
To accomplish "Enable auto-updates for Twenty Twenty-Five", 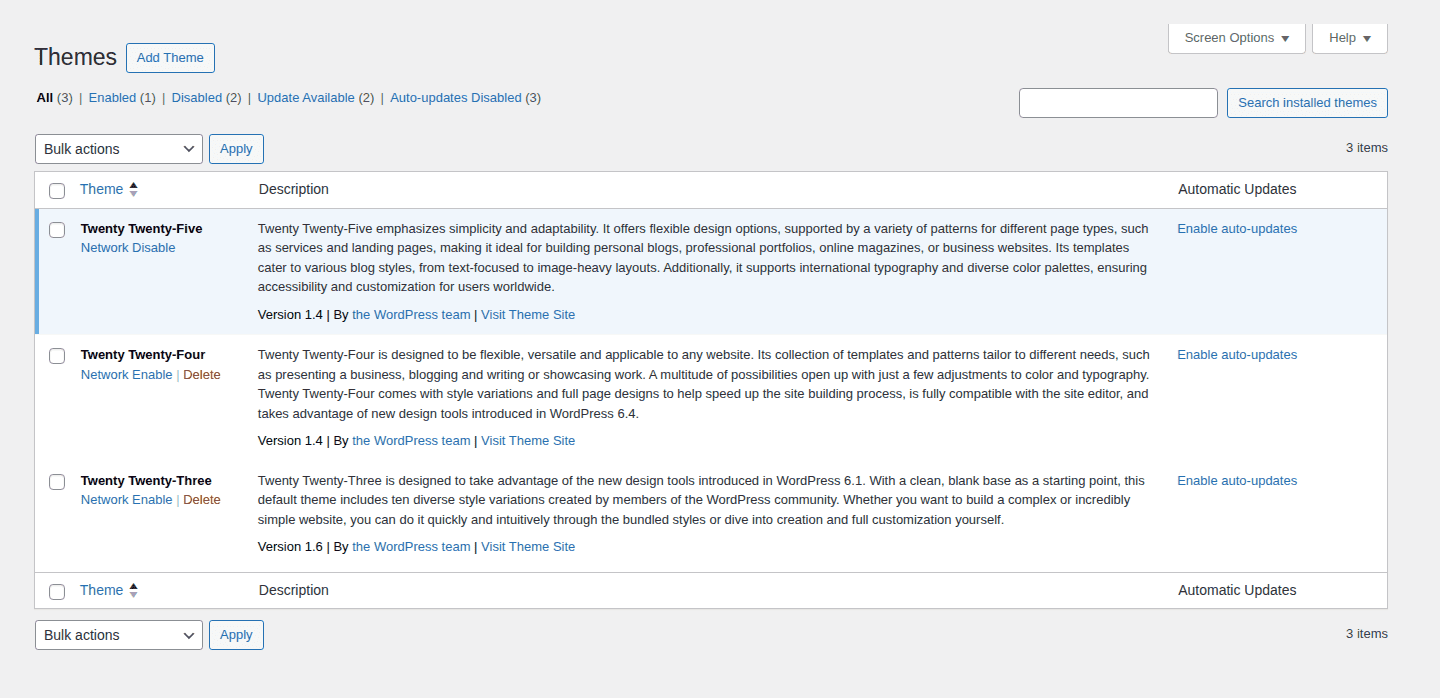I will [1237, 229].
